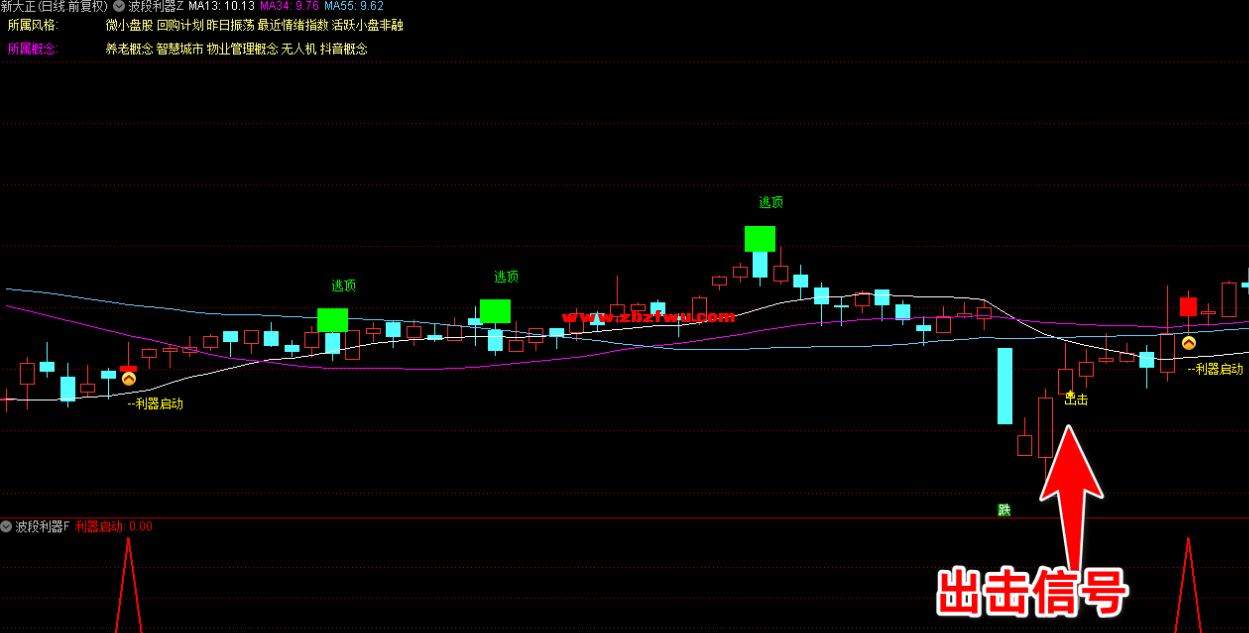Select the highest green 逃顶 square marker
Viewport: 1249px width, 633px height.
click(760, 239)
